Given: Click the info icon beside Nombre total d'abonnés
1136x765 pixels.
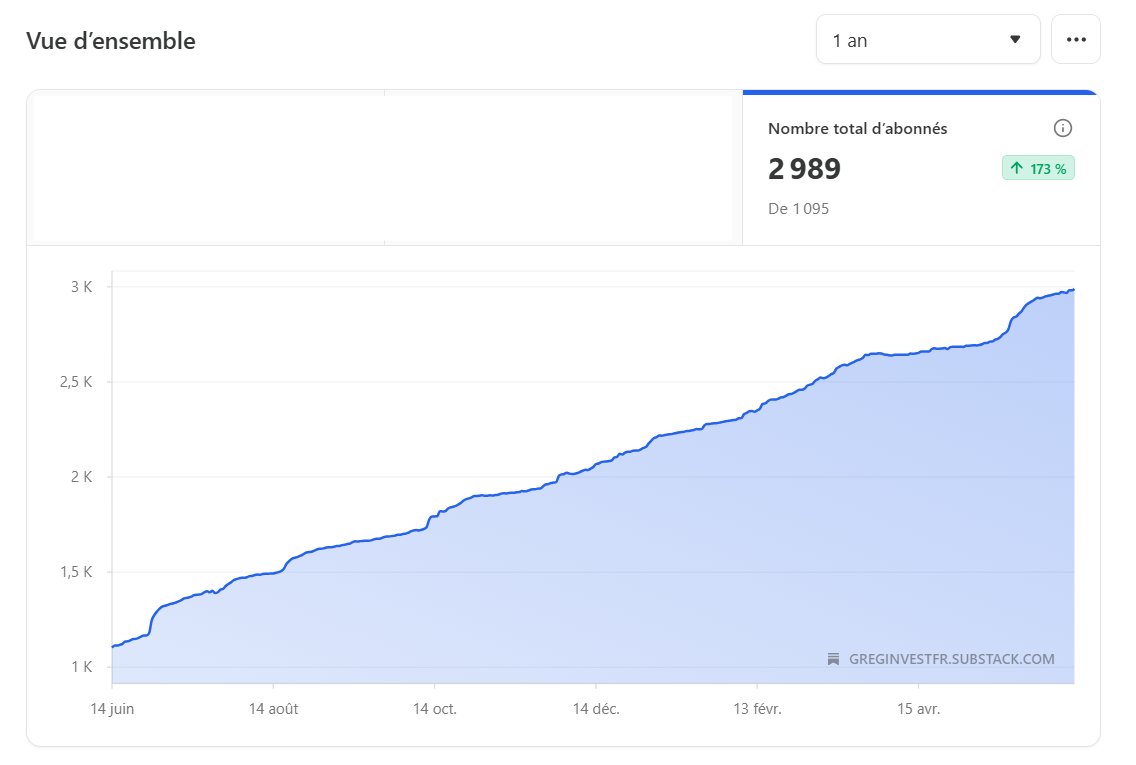Looking at the screenshot, I should [x=1062, y=128].
